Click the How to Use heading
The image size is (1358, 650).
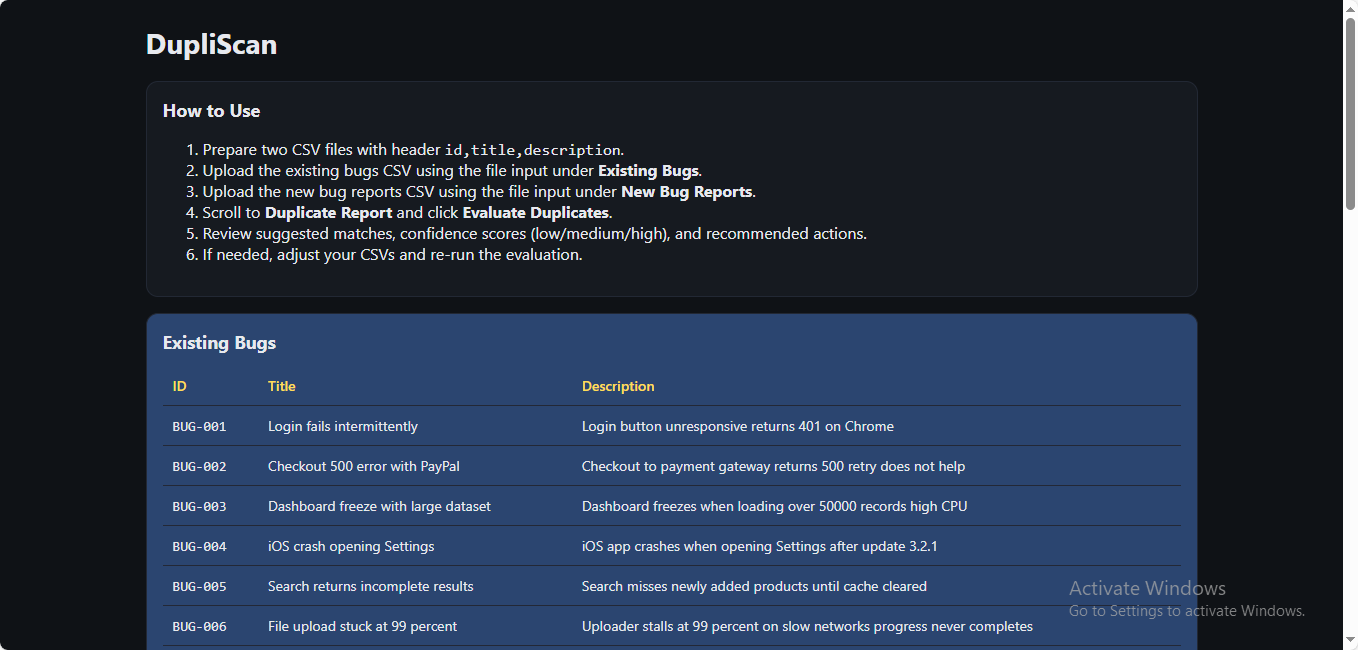tap(211, 111)
